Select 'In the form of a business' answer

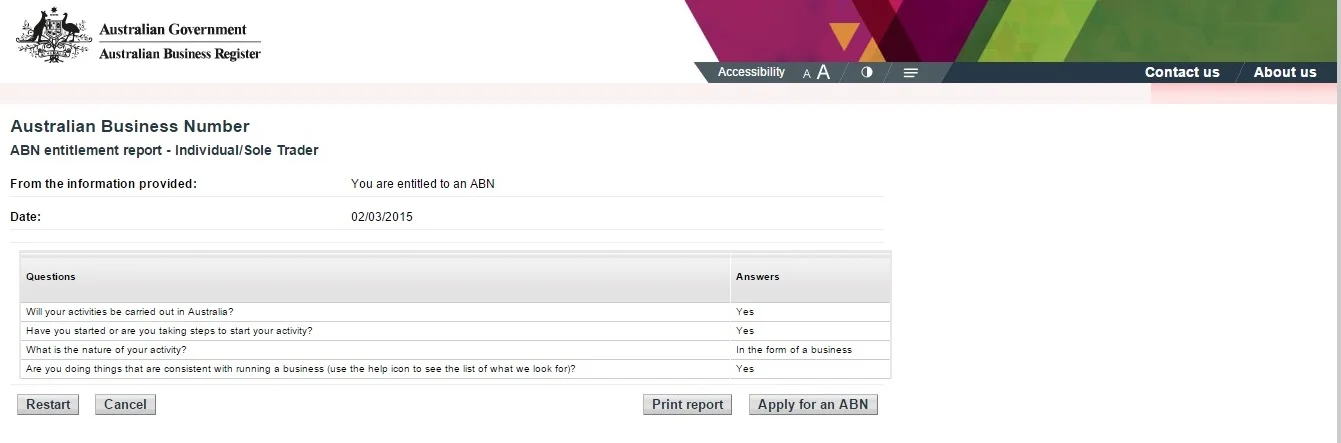point(794,350)
